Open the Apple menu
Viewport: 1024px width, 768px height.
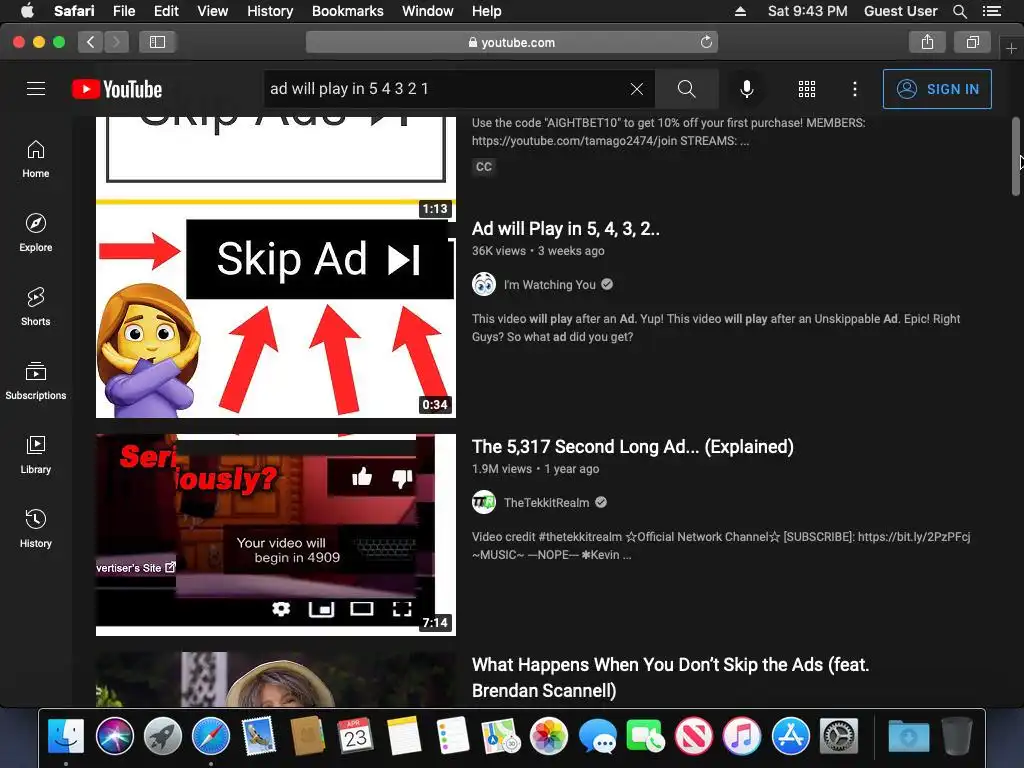click(x=27, y=11)
